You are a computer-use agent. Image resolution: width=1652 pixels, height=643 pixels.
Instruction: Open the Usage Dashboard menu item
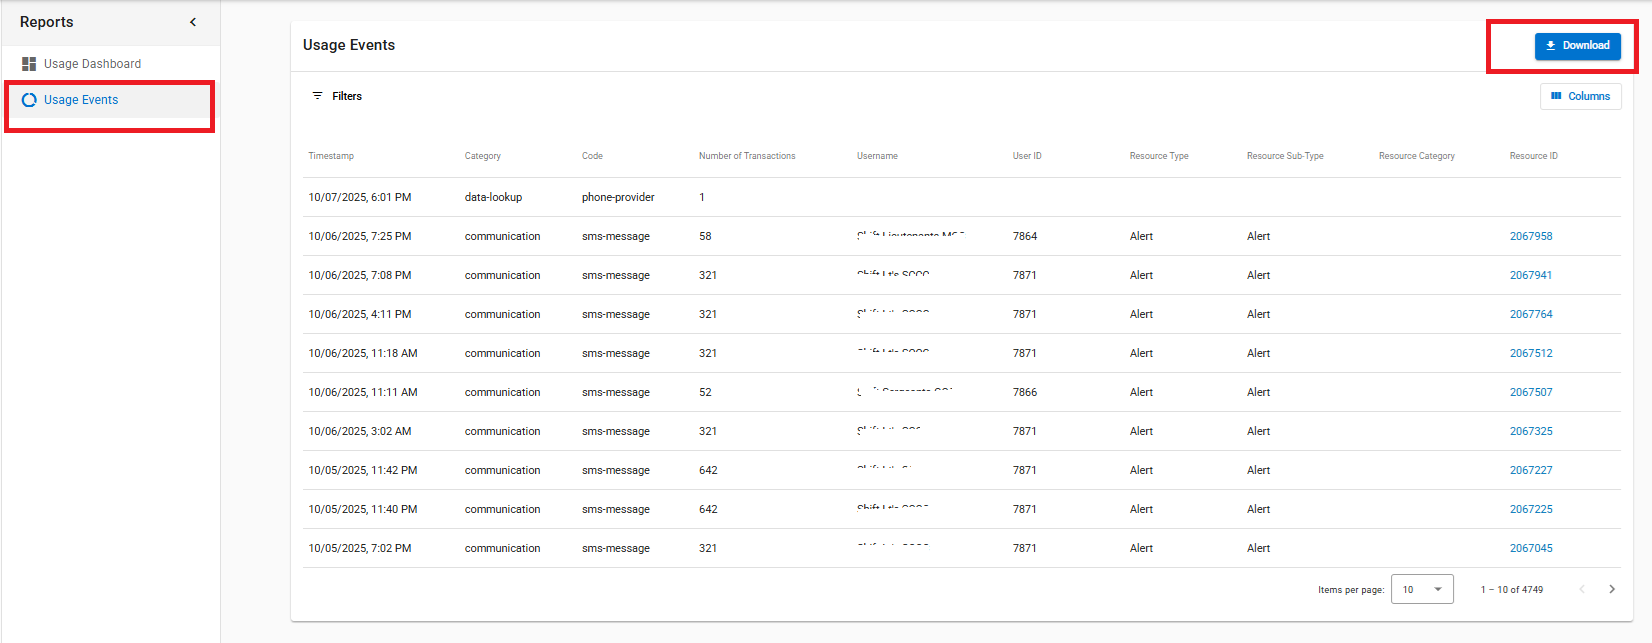click(92, 64)
